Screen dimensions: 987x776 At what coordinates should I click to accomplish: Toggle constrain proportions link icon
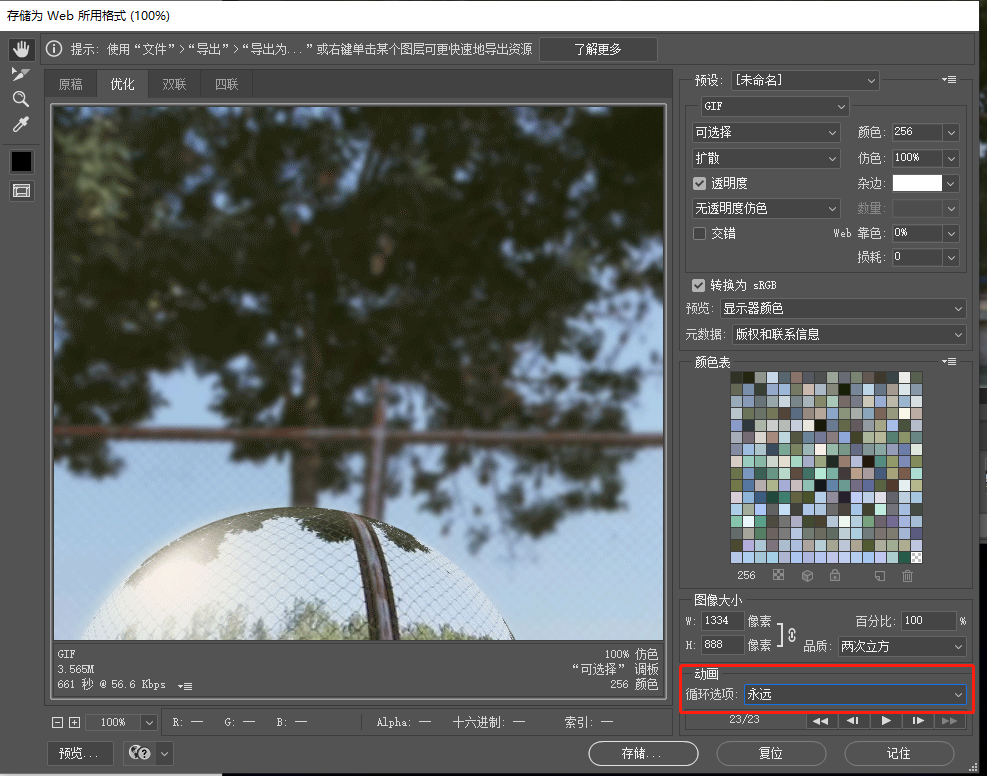(x=791, y=634)
